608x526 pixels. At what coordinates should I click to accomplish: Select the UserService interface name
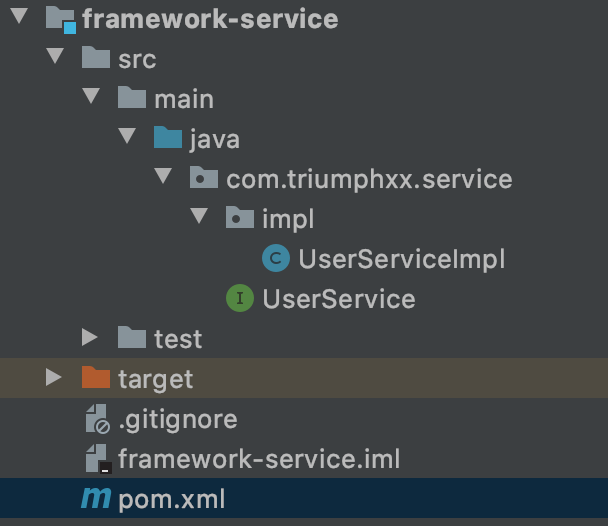point(338,299)
